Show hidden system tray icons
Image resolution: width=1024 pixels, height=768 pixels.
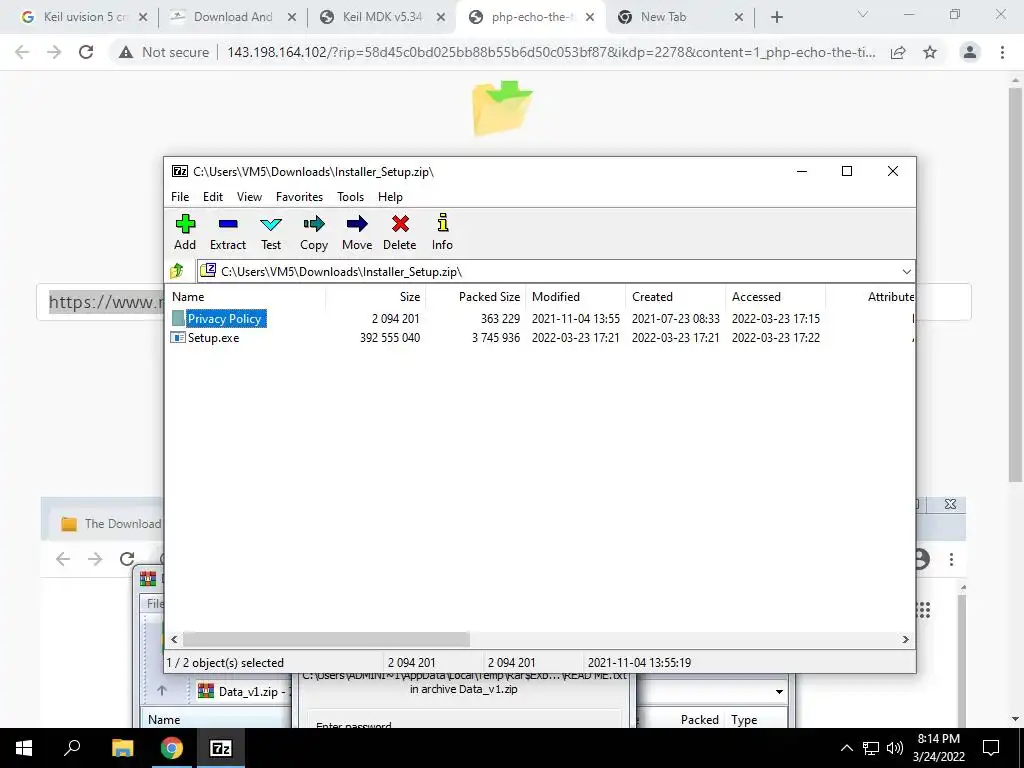pyautogui.click(x=846, y=748)
